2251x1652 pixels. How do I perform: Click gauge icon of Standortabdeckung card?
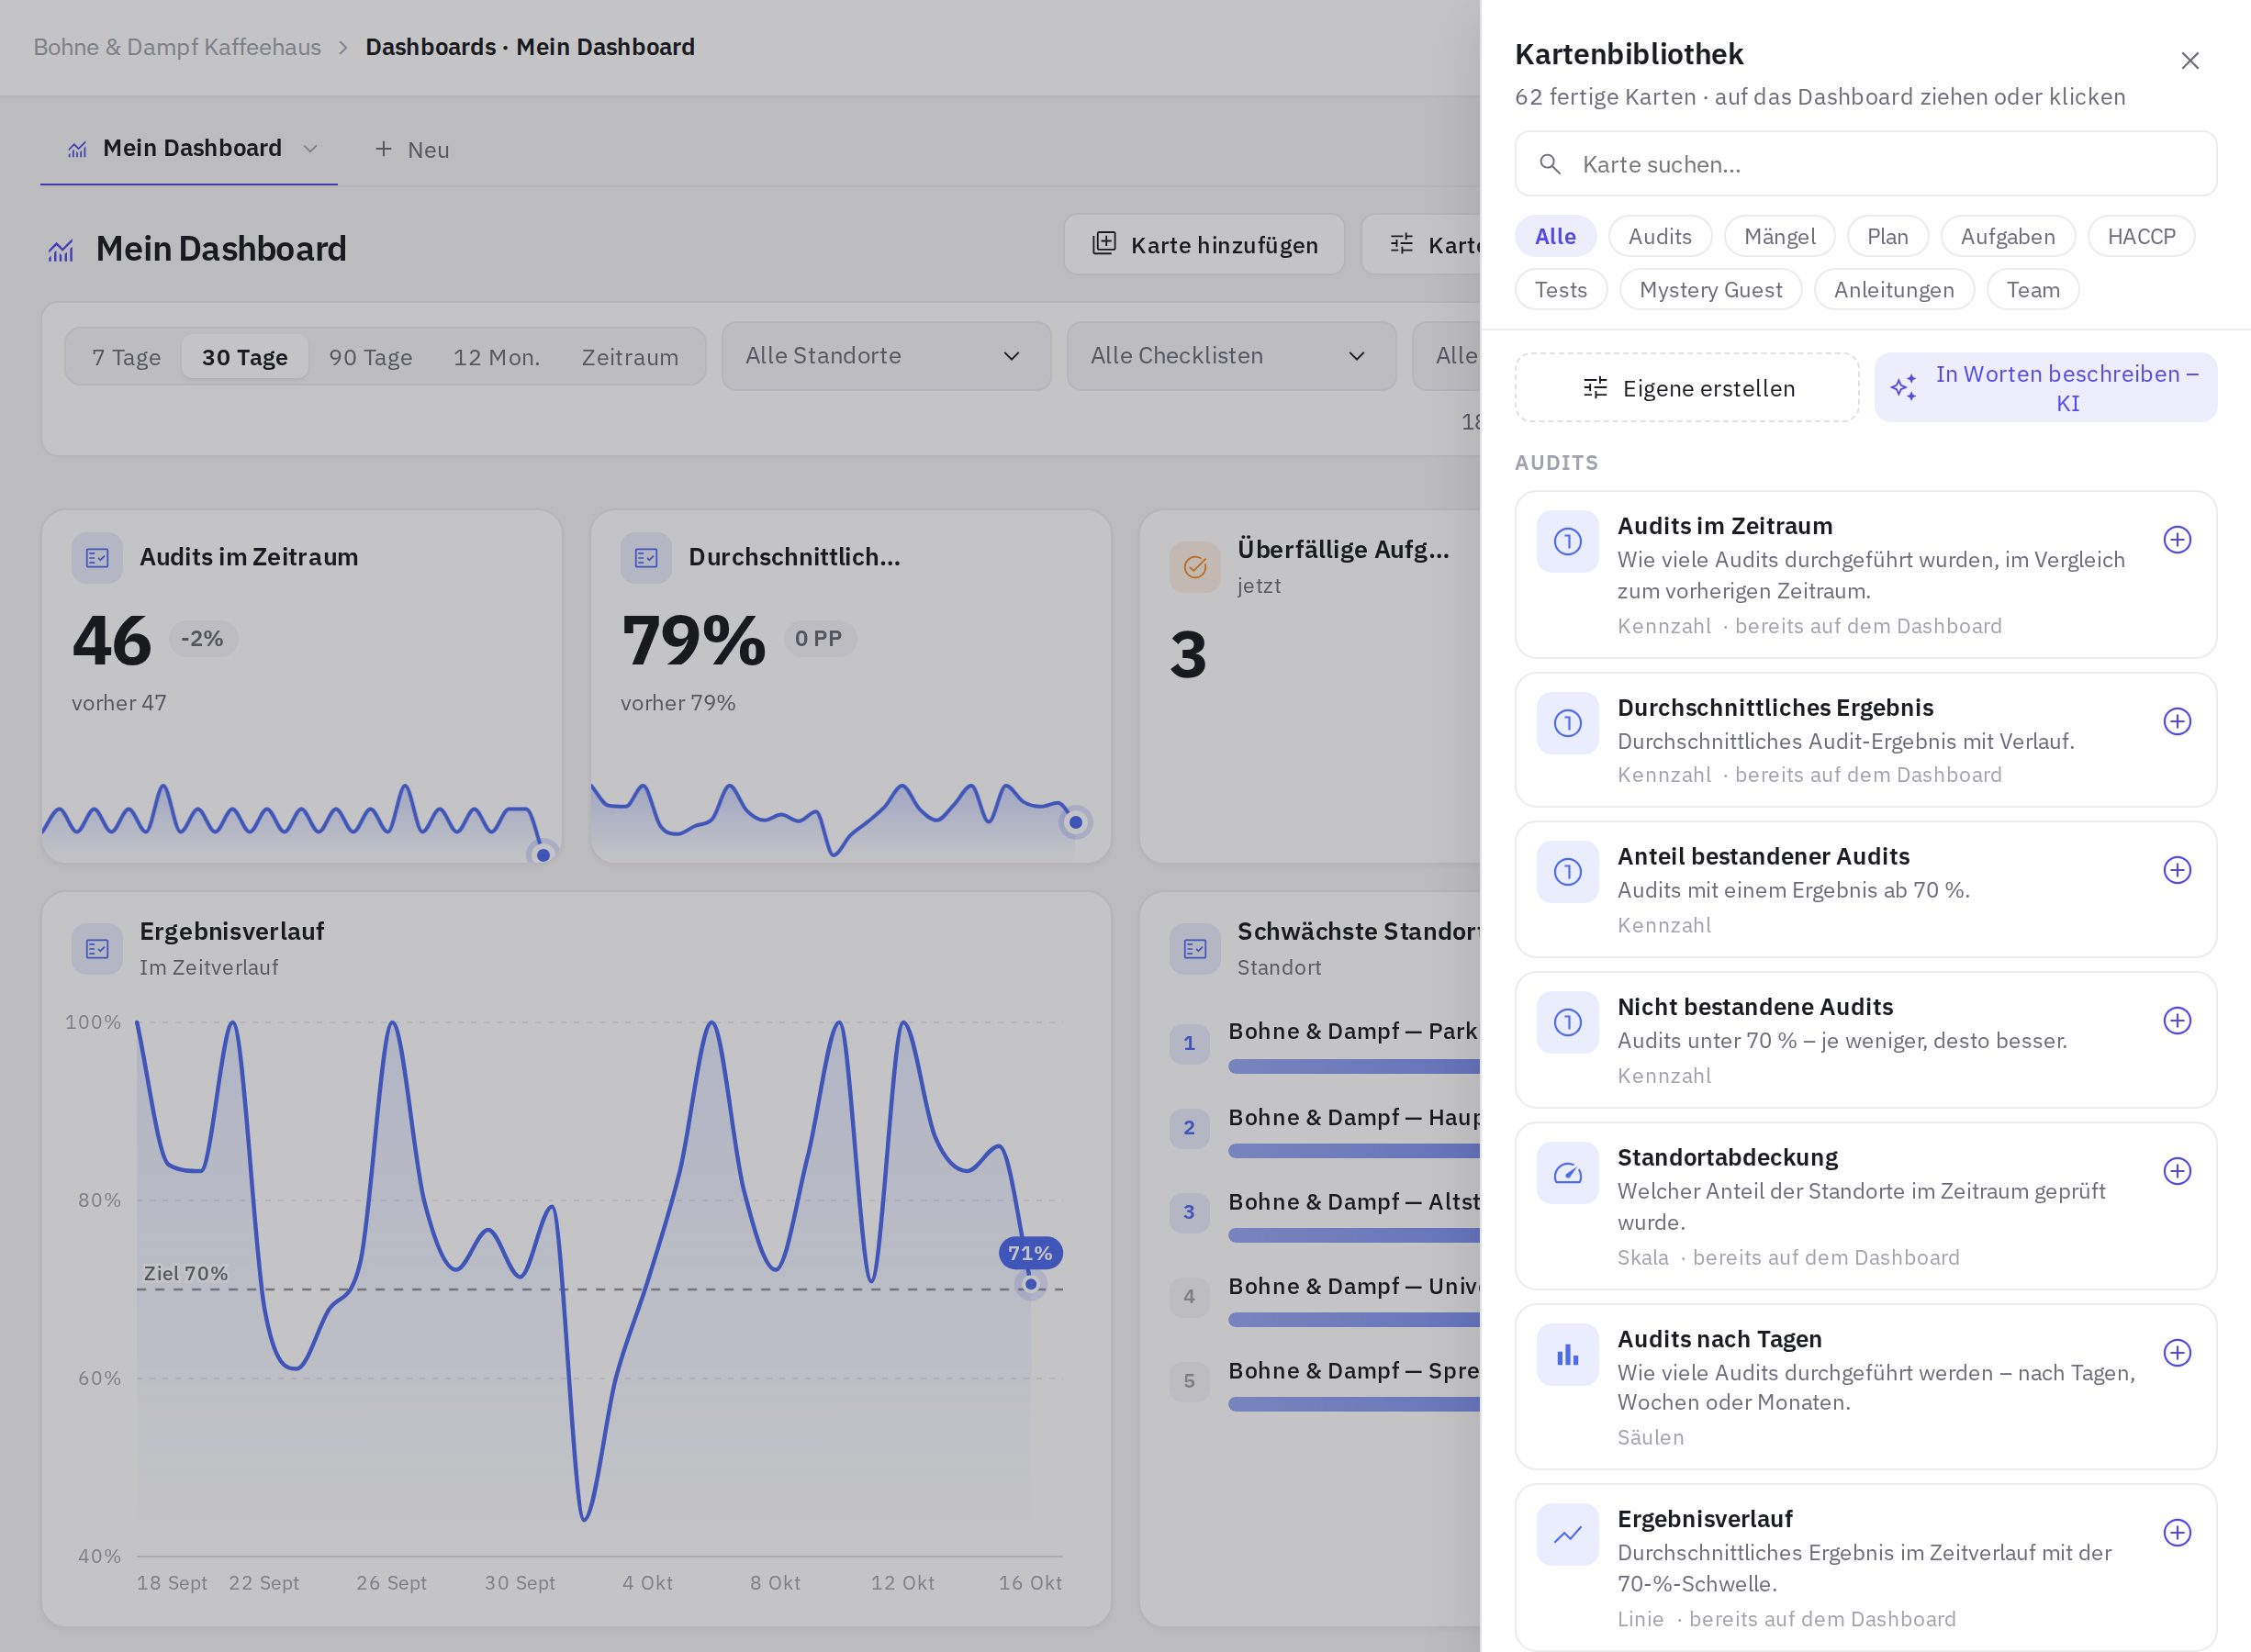coord(1568,1174)
